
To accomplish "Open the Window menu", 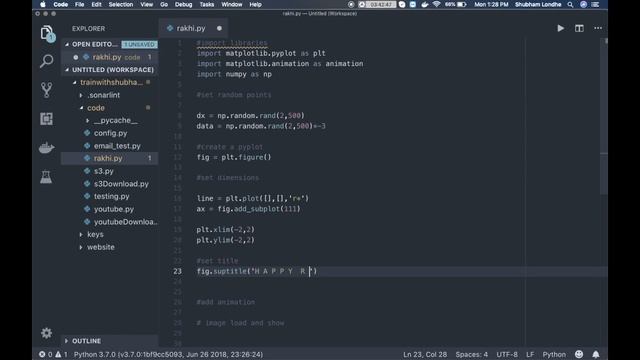I will (x=231, y=4).
